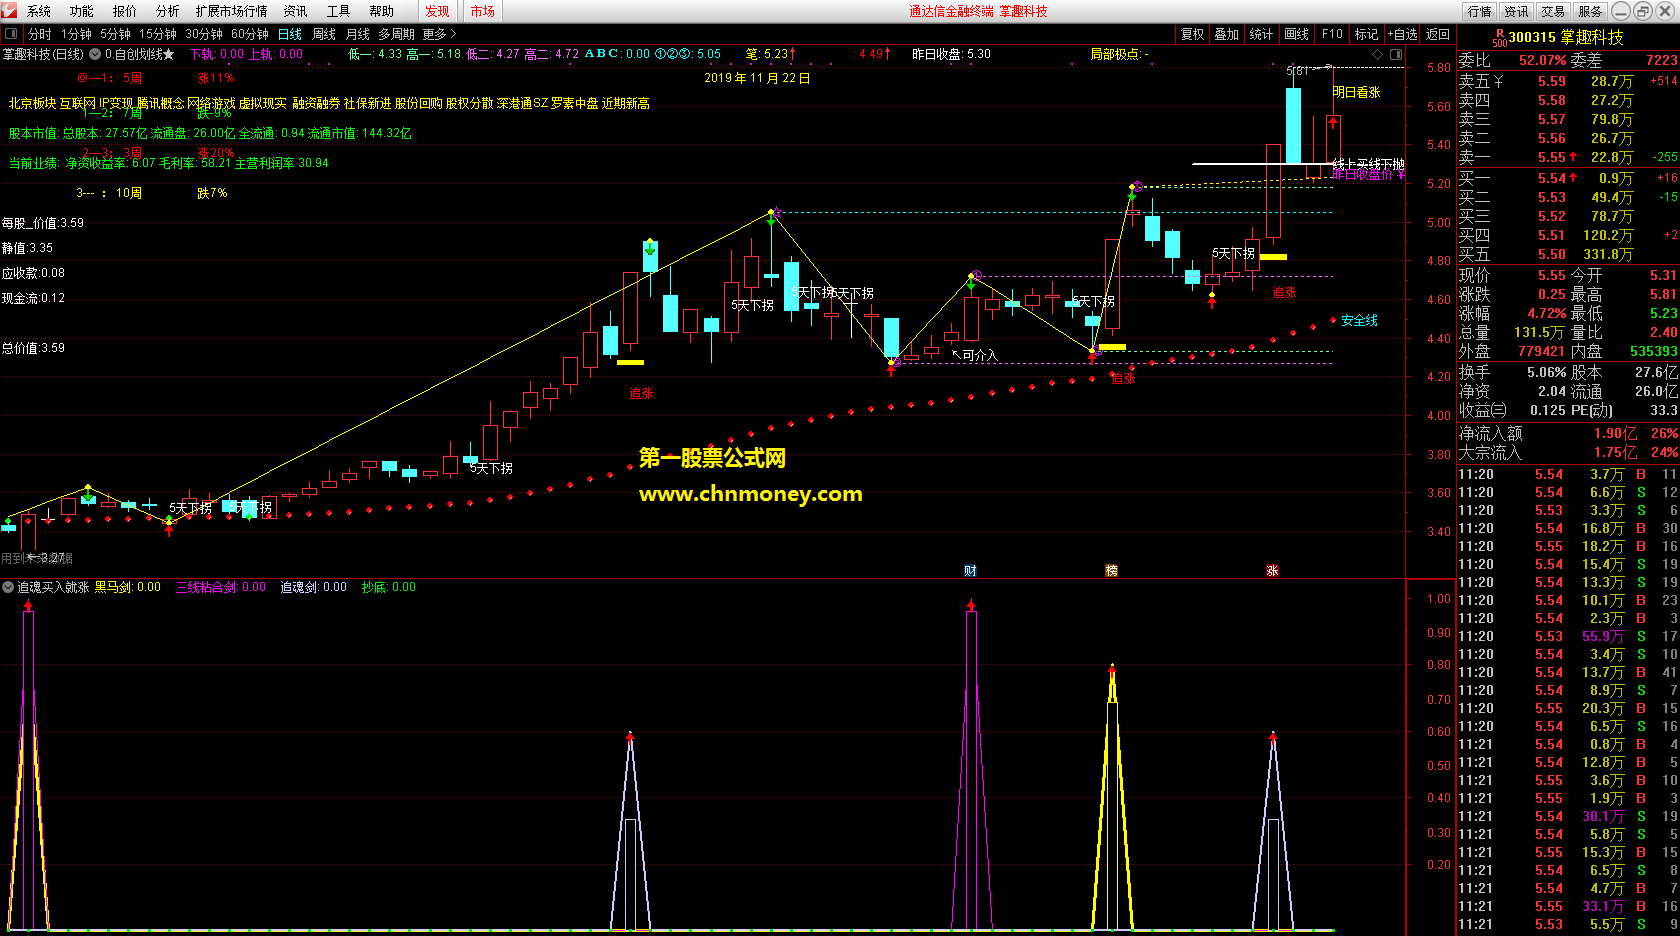Click the 黑马剑 indicator readout
Viewport: 1680px width, 936px height.
click(127, 587)
